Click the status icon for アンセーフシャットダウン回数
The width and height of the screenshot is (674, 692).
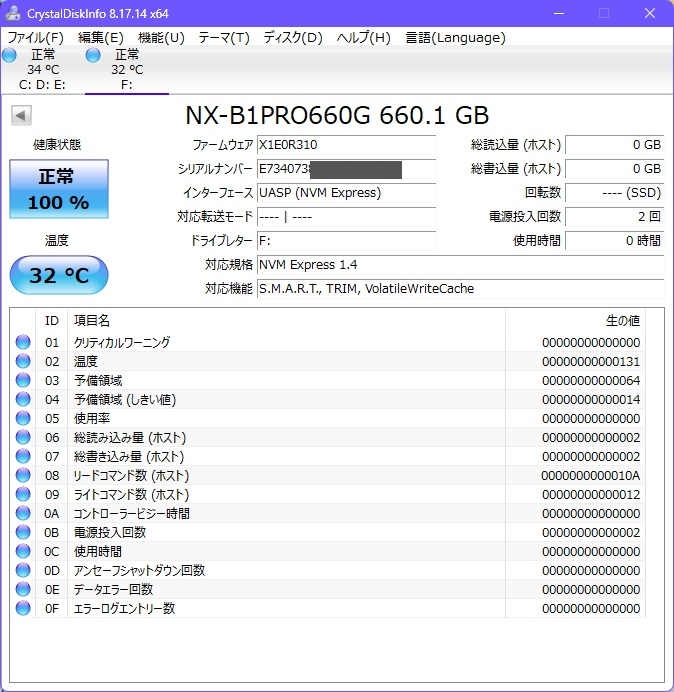coord(23,570)
